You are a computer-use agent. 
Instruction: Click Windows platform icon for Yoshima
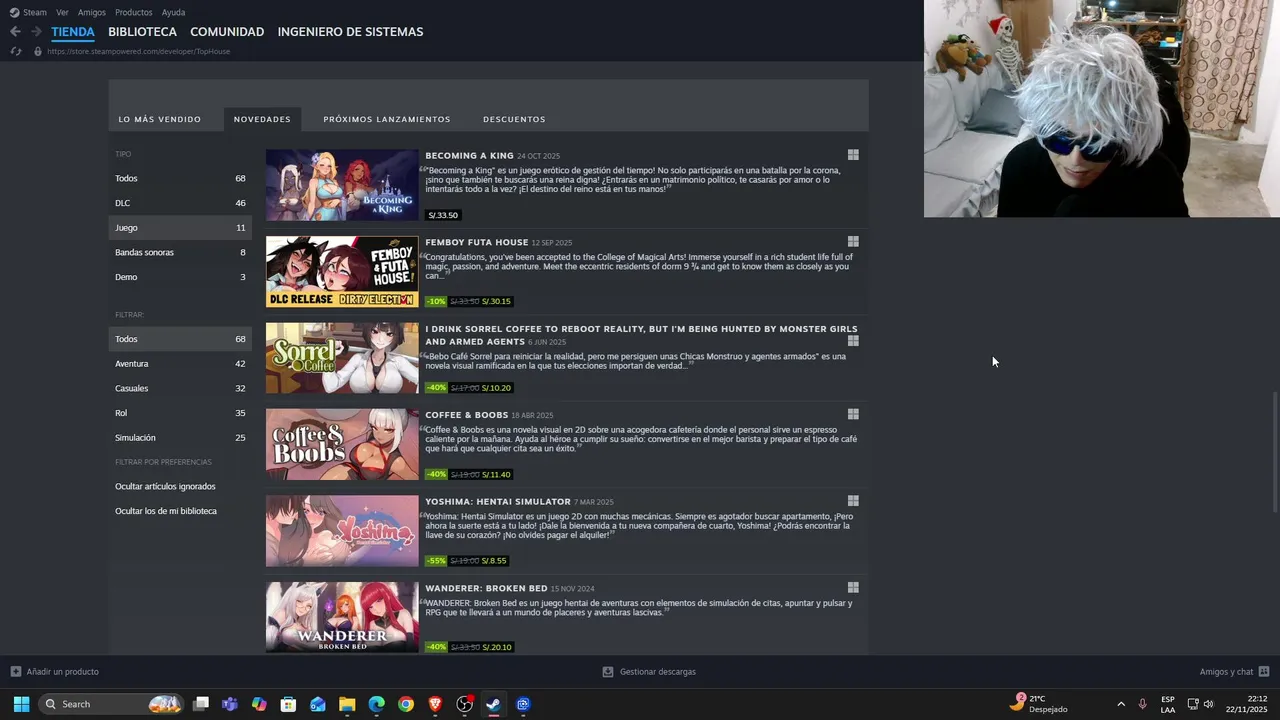coord(853,501)
